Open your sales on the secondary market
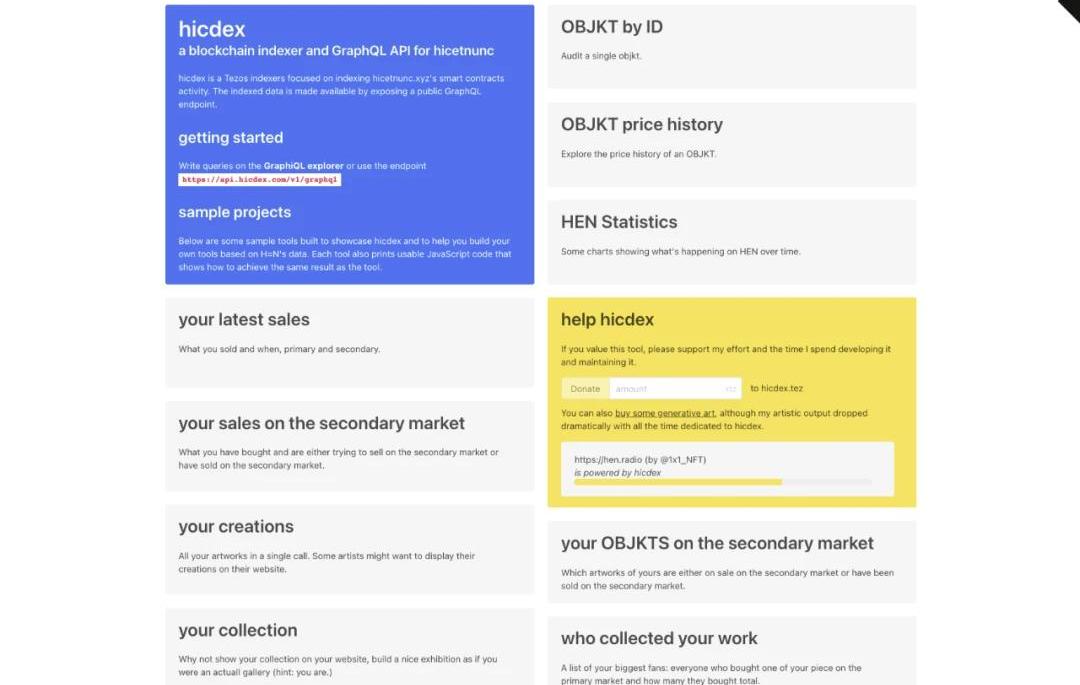Image resolution: width=1080 pixels, height=685 pixels. (x=349, y=446)
